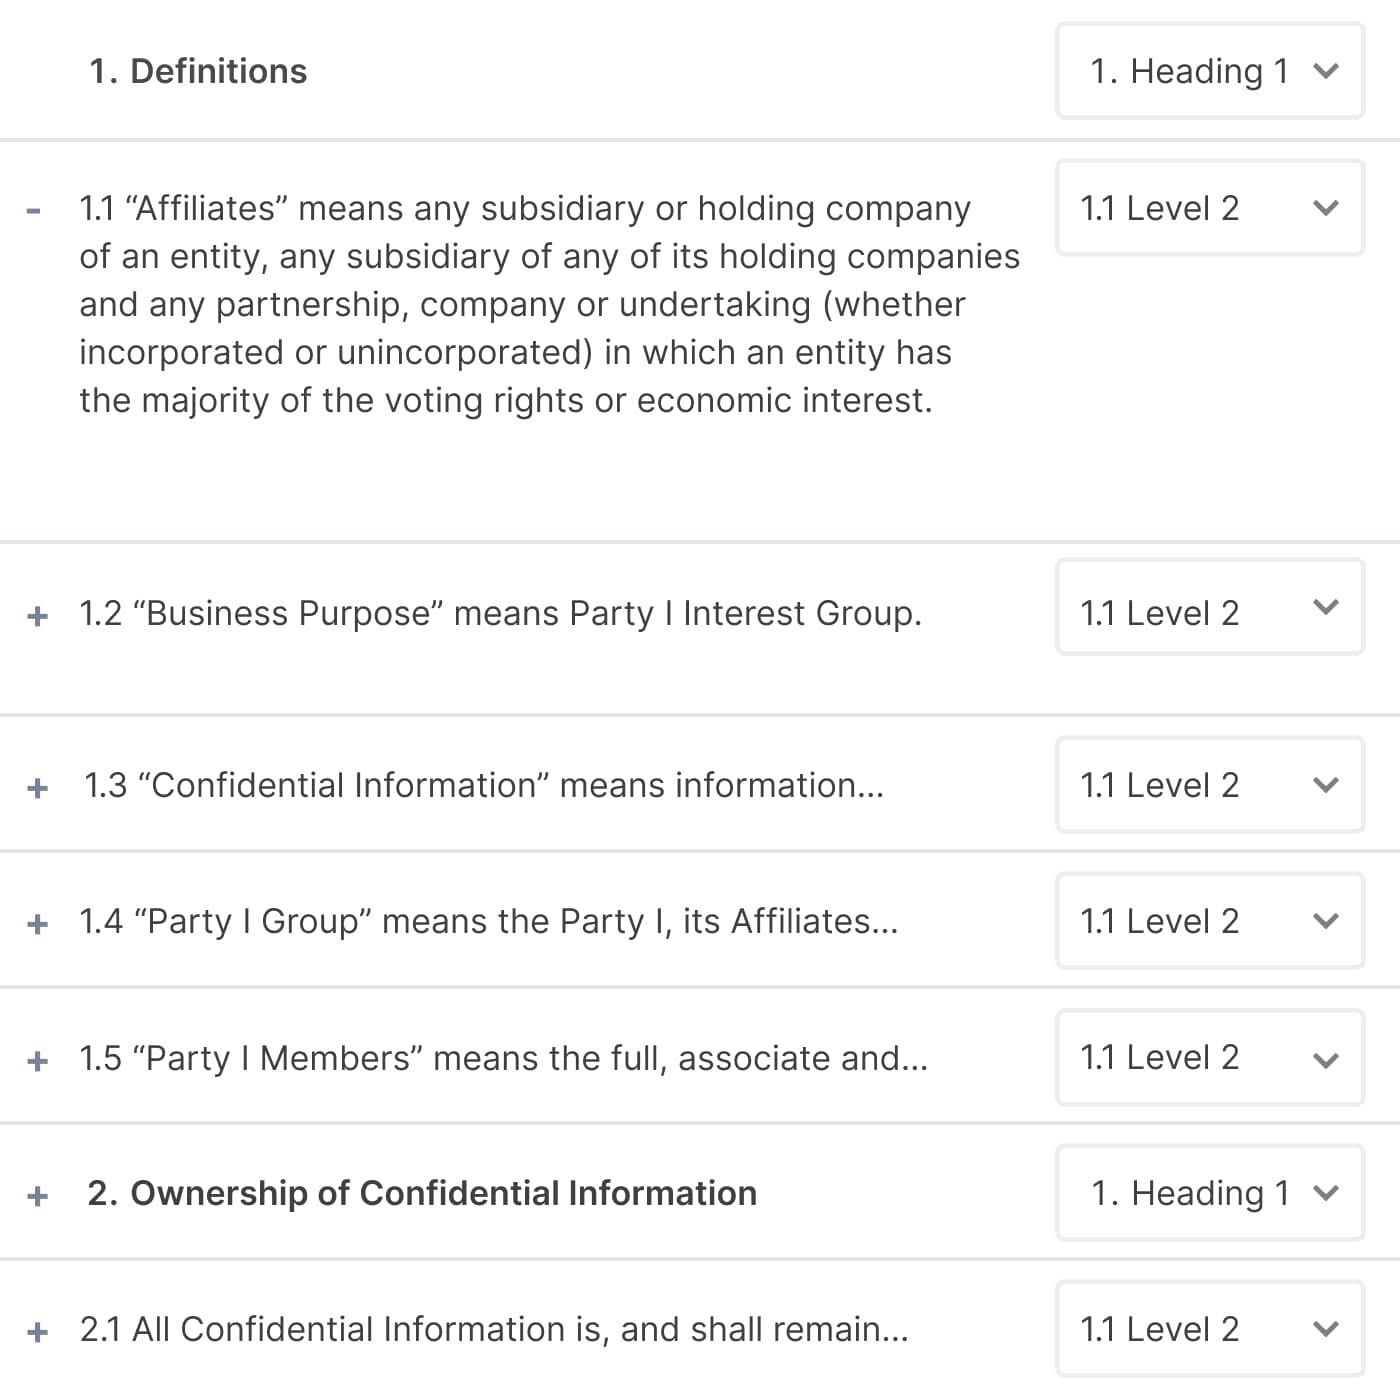Click the 1.5 Party I Members clause text

click(x=503, y=1058)
